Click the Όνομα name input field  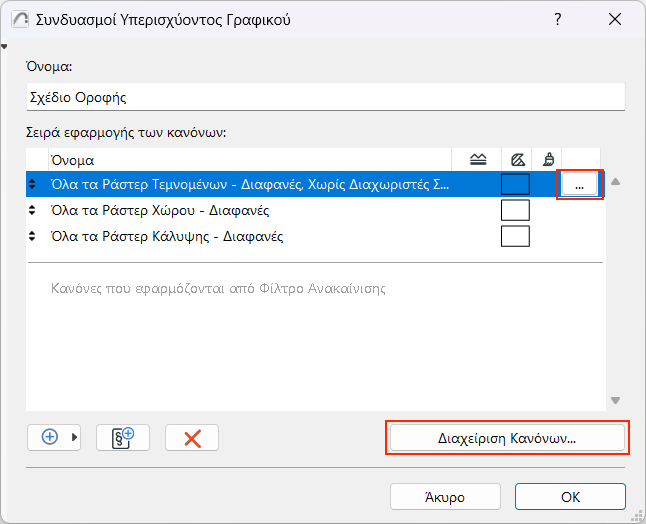coord(325,97)
